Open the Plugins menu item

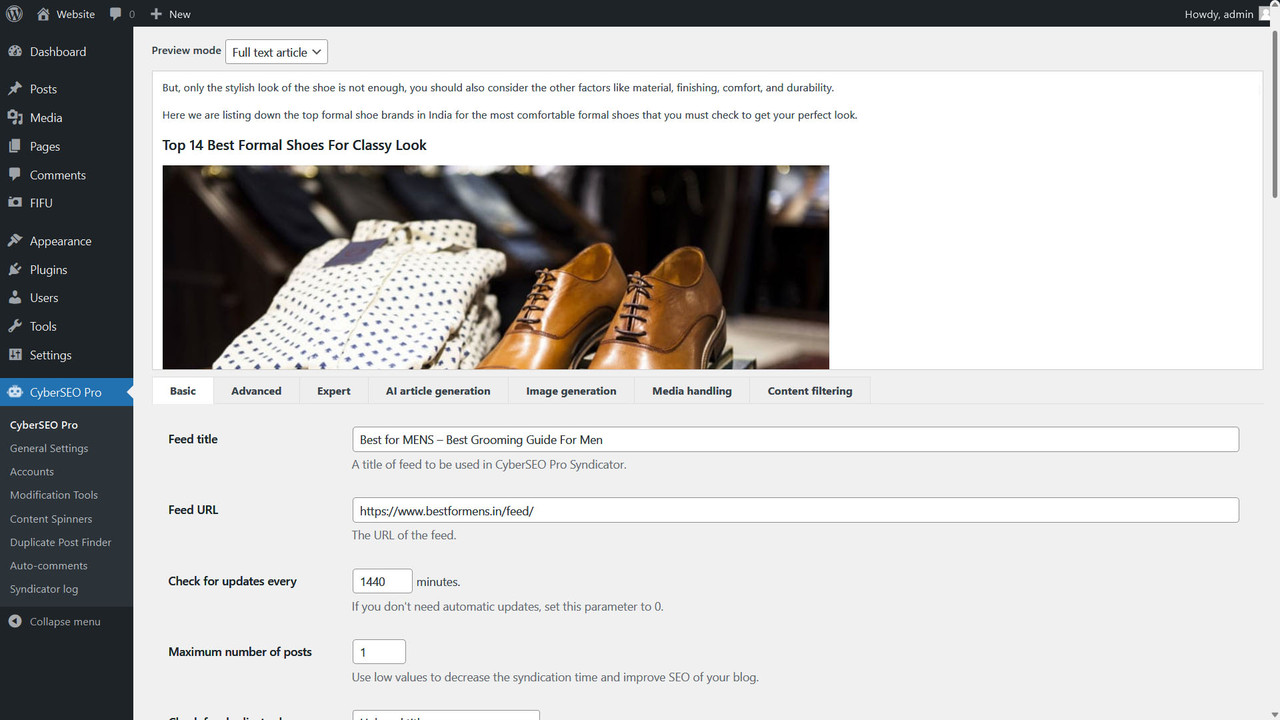tap(66, 269)
